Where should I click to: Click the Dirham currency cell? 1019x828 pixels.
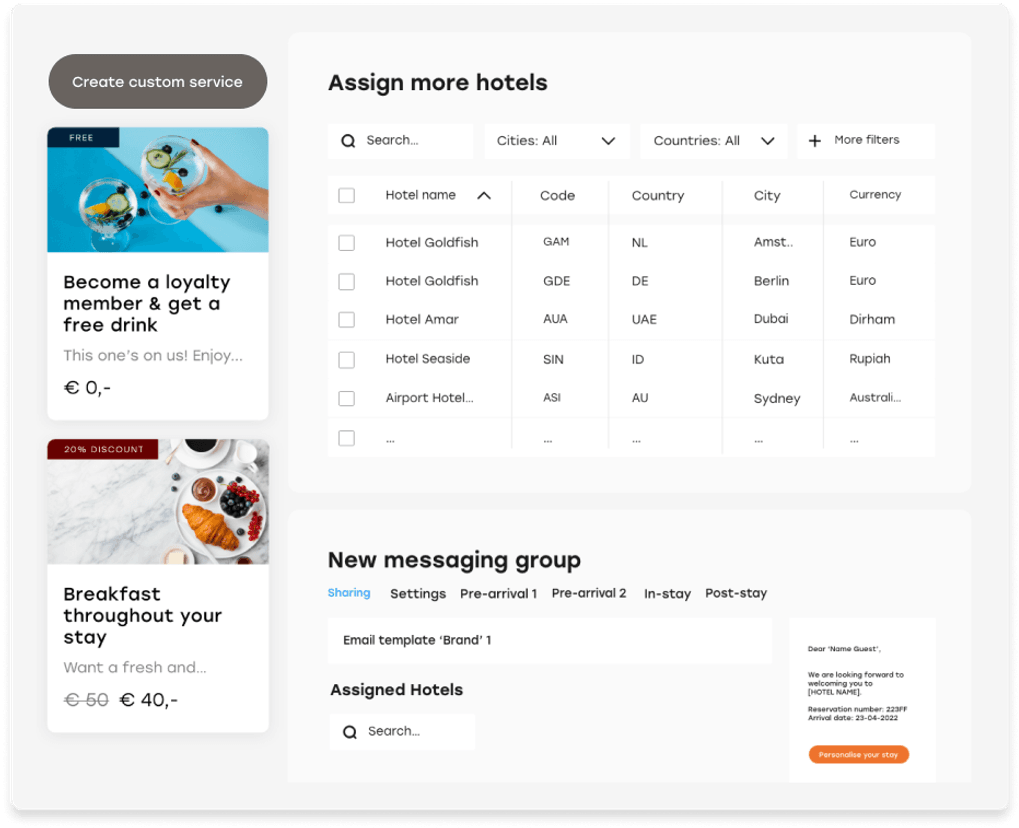pyautogui.click(x=872, y=319)
